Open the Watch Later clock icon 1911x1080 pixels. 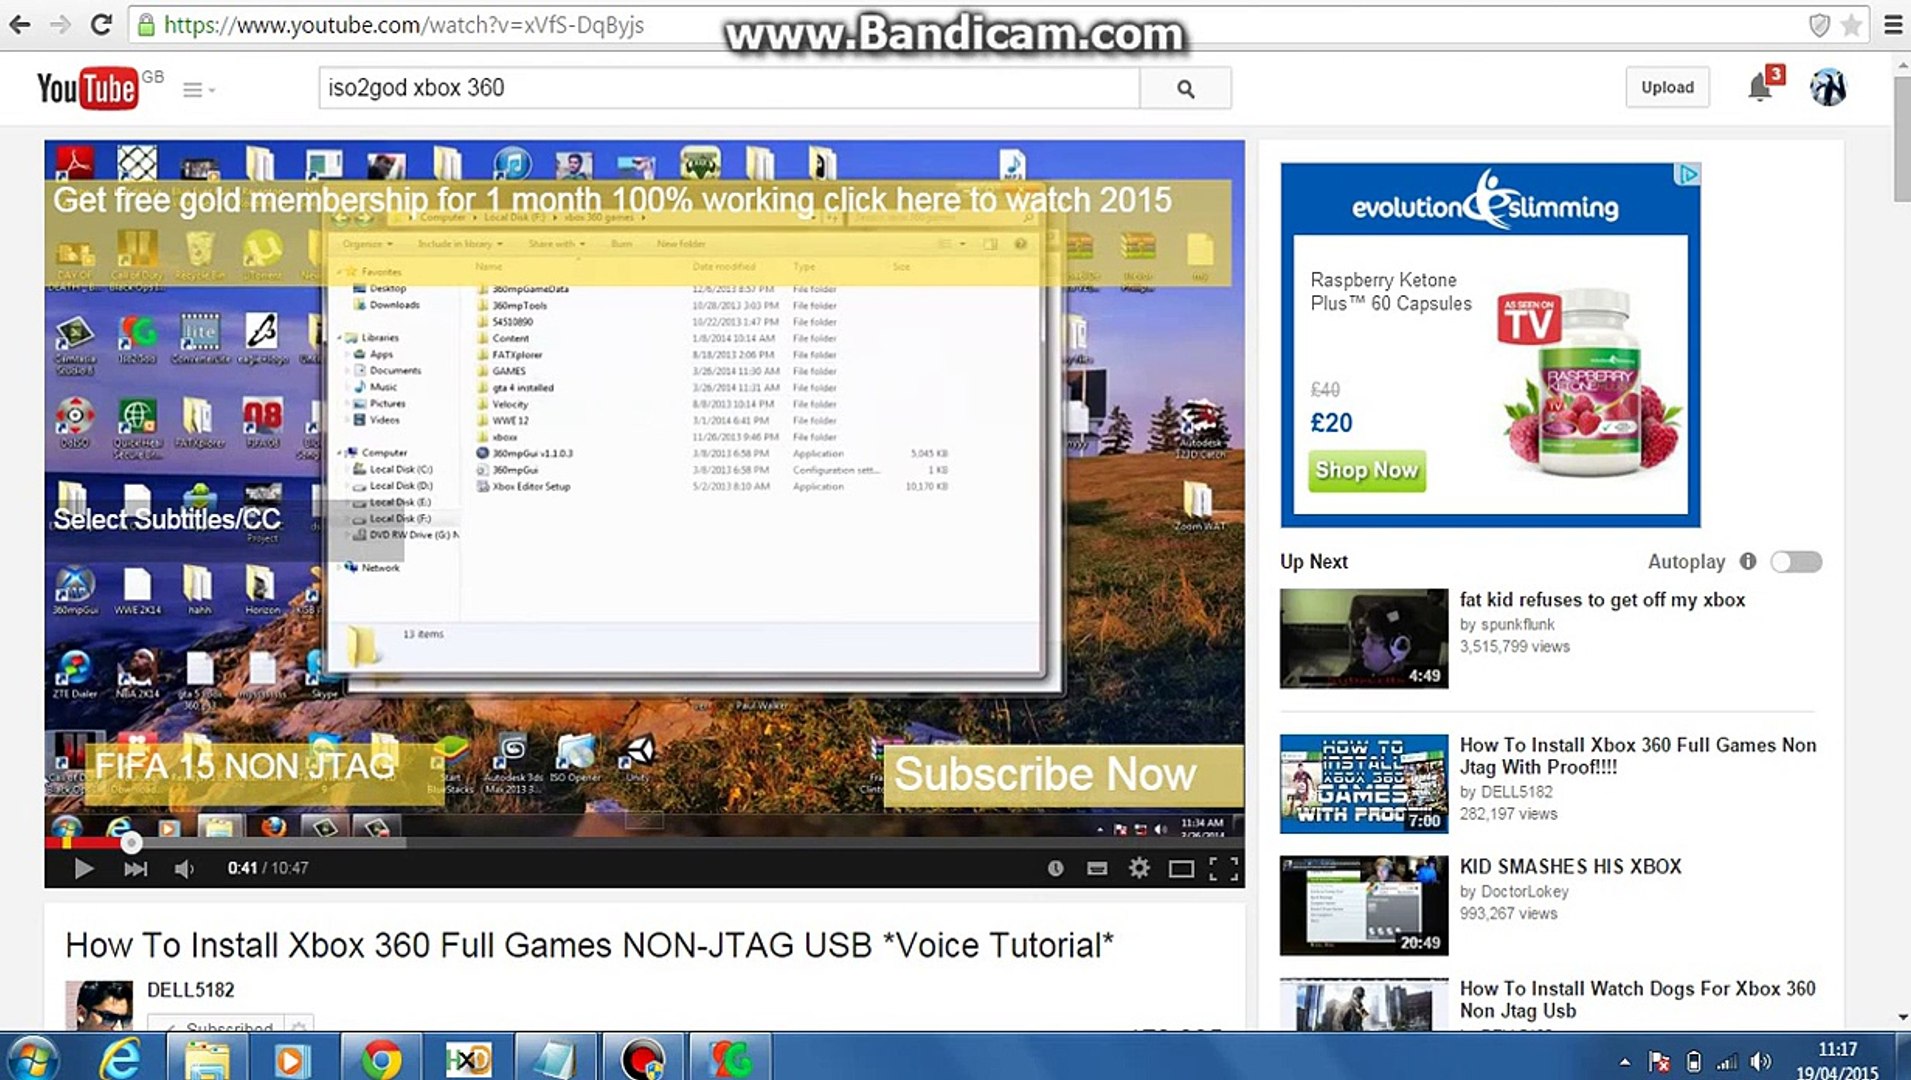1055,868
